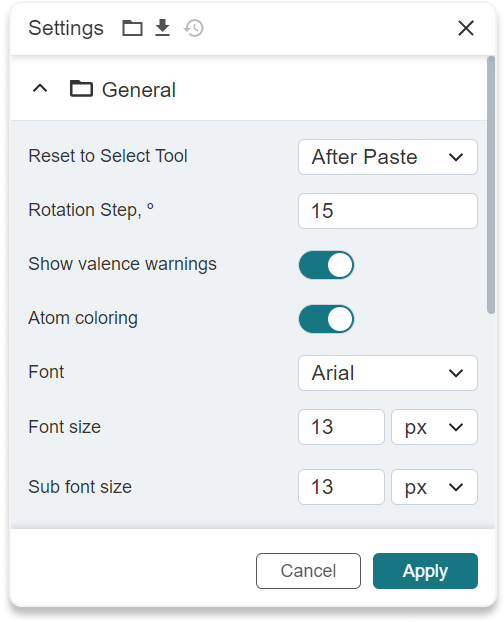Open Sub font size unit dropdown
The height and width of the screenshot is (622, 504).
pos(434,487)
